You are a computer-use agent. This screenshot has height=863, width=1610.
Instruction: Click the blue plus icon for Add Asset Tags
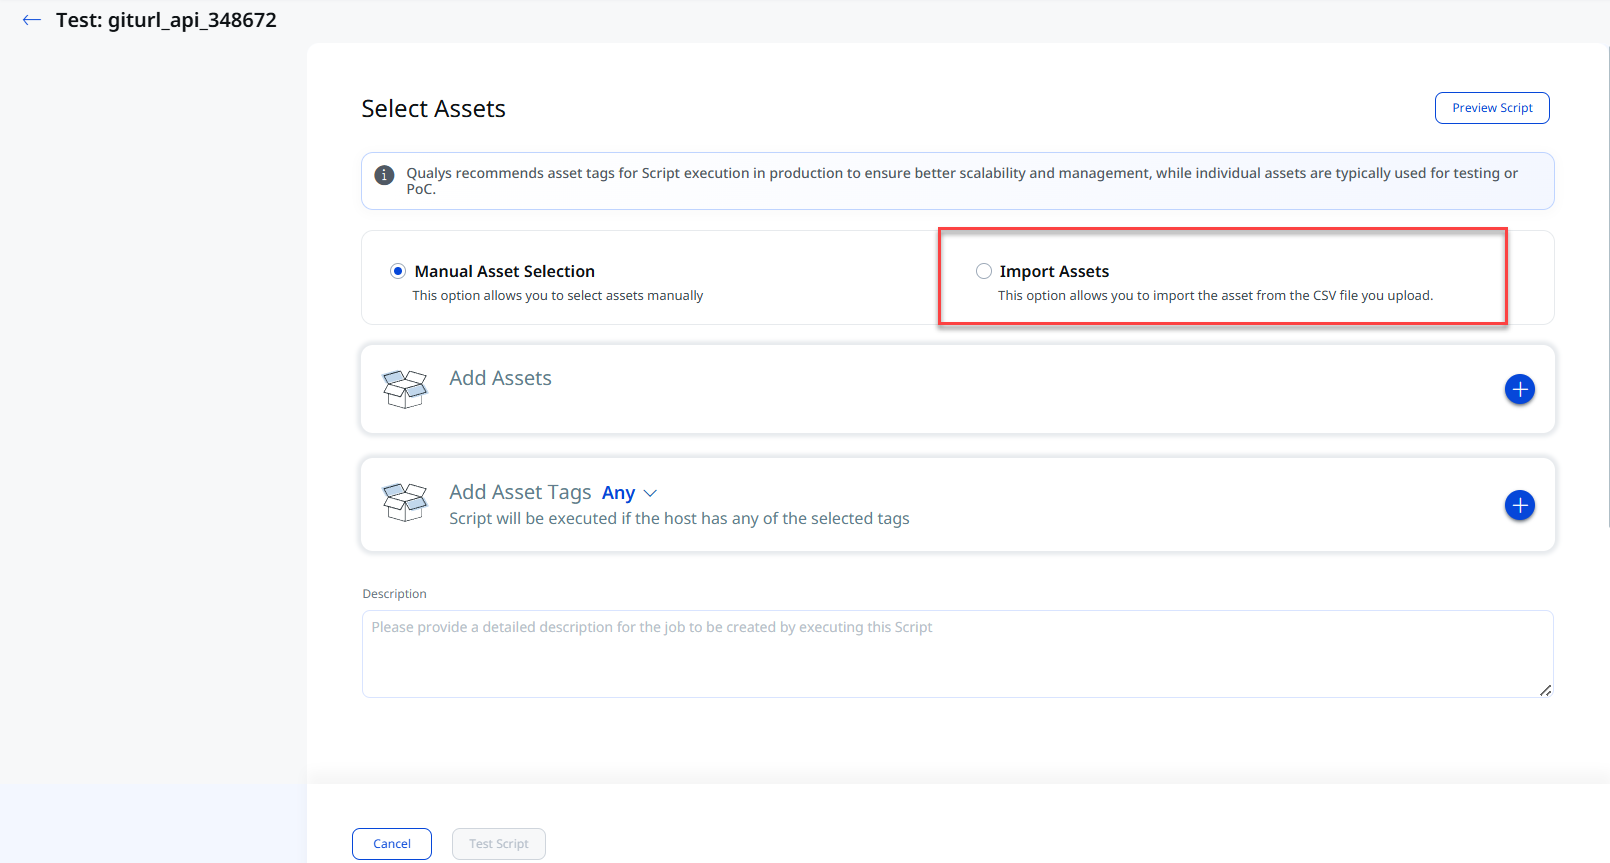point(1520,505)
